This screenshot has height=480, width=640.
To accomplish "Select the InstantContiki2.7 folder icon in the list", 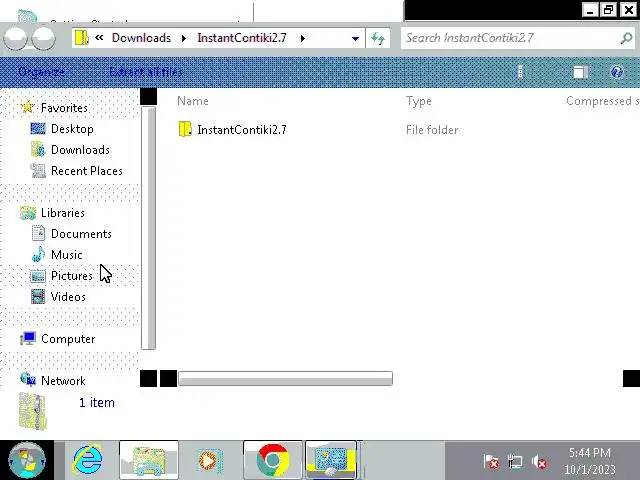I will 185,129.
